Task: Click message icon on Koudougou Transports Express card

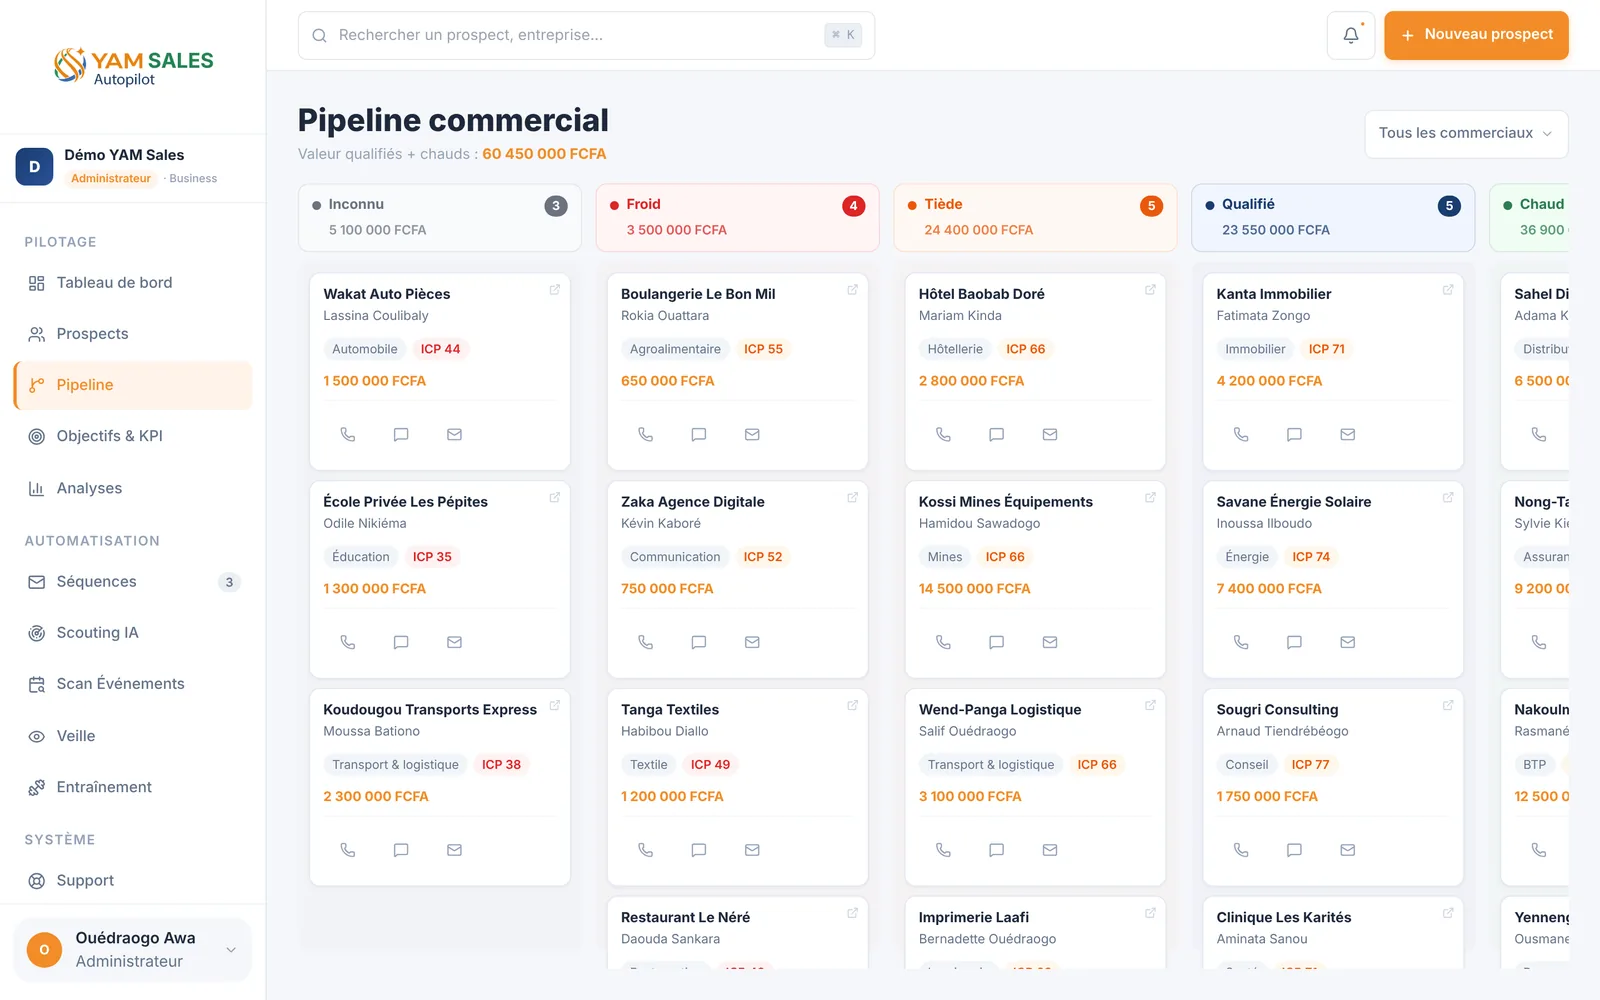Action: 401,850
